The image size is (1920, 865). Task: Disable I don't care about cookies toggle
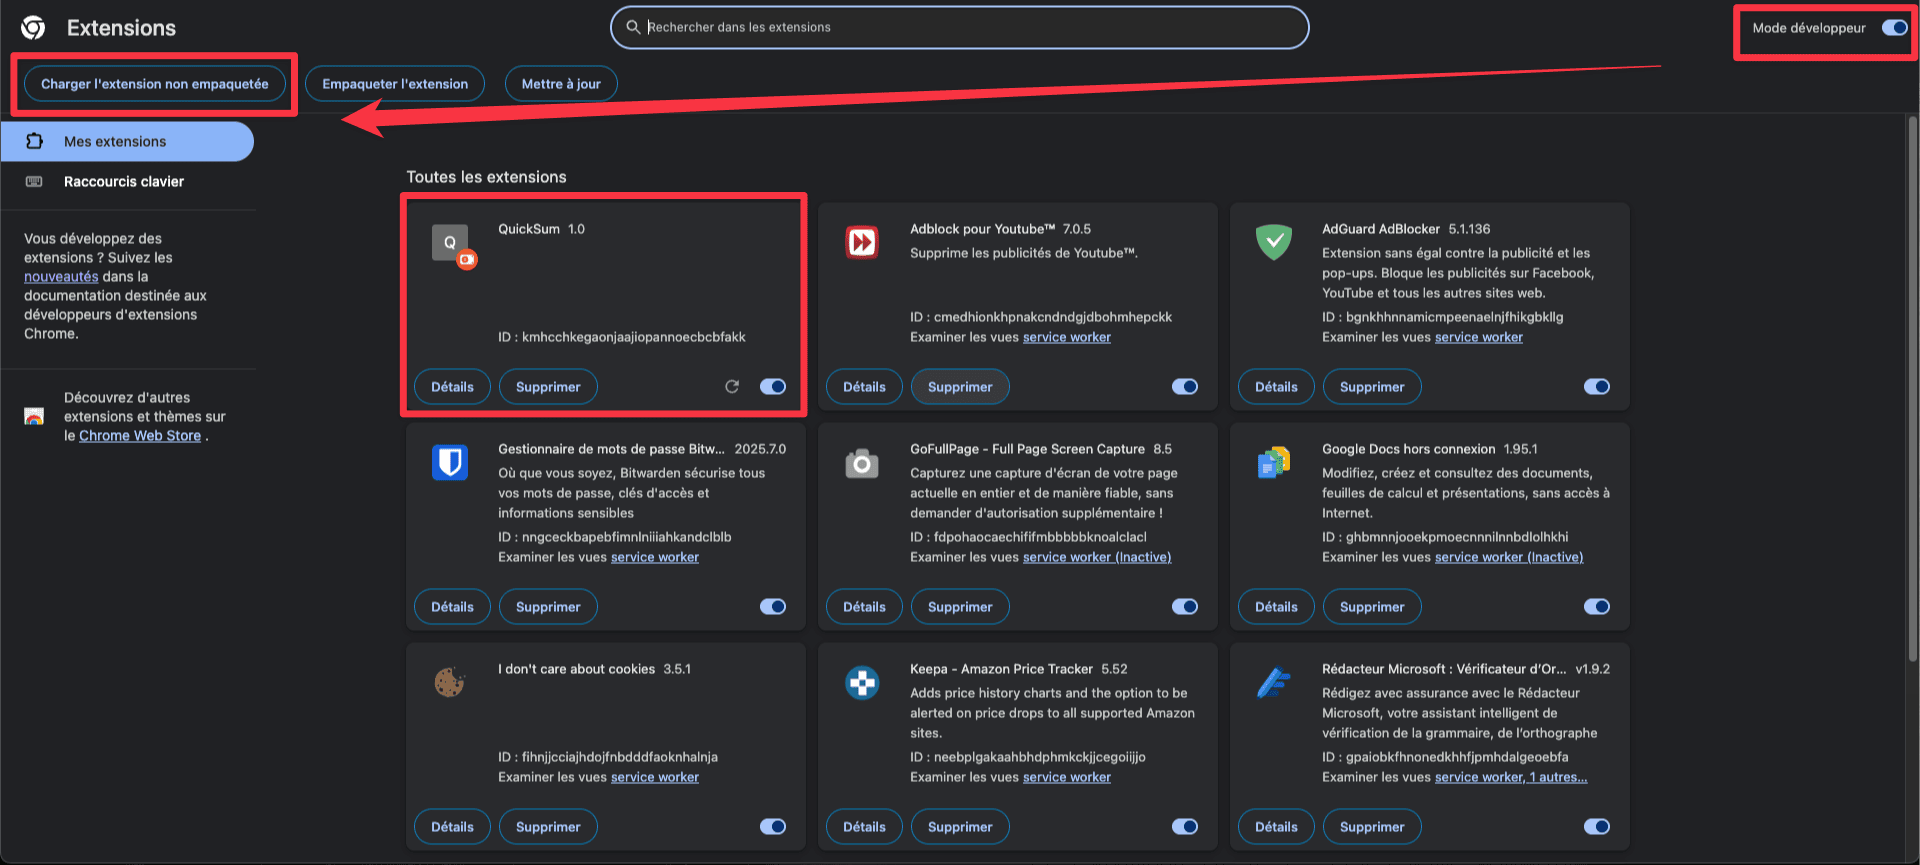(x=773, y=827)
